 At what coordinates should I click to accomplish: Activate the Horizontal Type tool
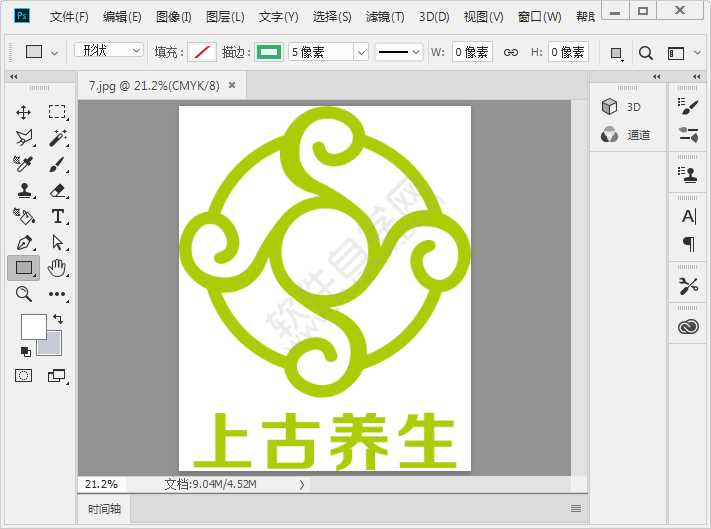(x=58, y=216)
